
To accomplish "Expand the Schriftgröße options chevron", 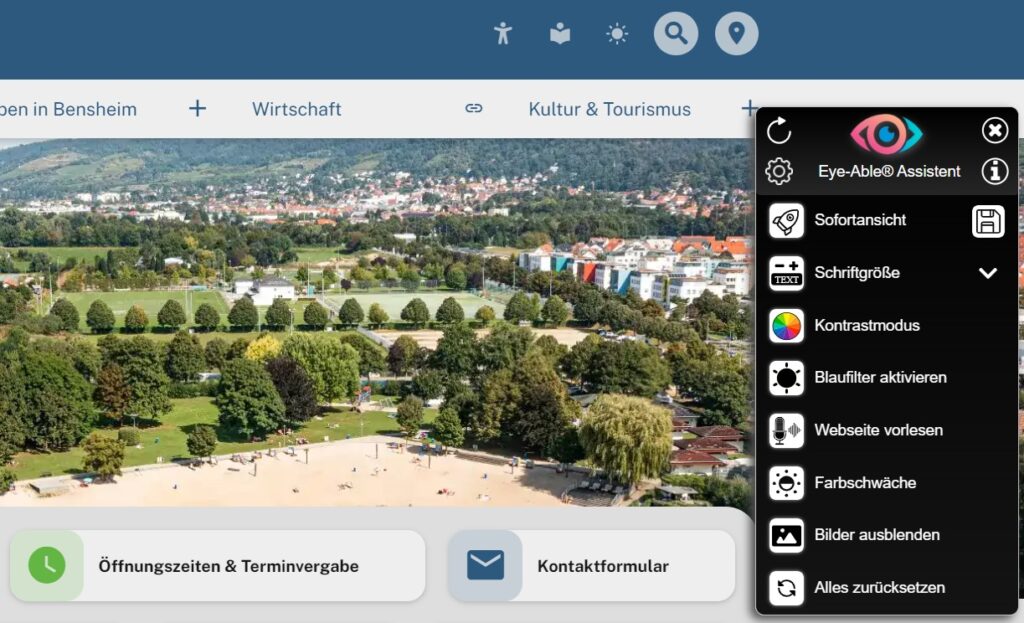I will point(988,273).
